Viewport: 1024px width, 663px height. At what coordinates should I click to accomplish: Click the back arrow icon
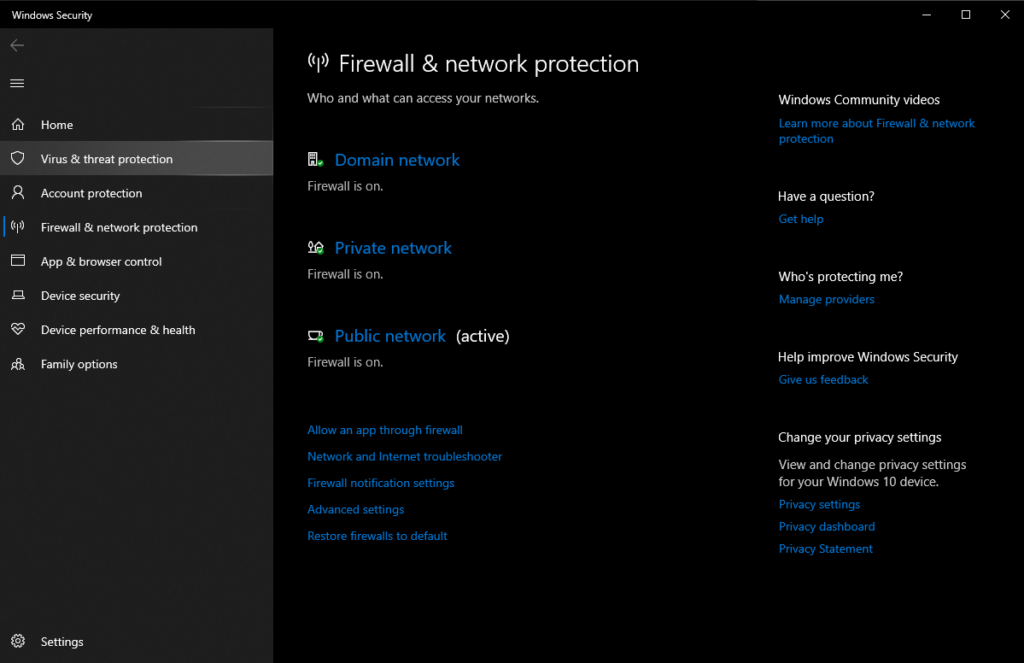pos(17,45)
